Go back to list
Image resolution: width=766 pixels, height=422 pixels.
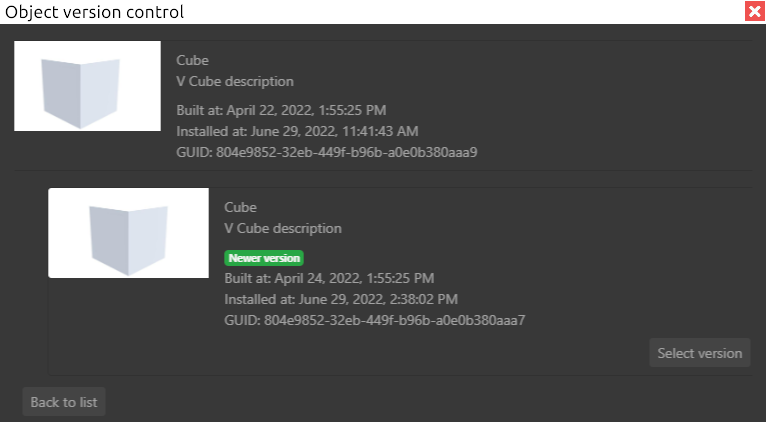64,402
